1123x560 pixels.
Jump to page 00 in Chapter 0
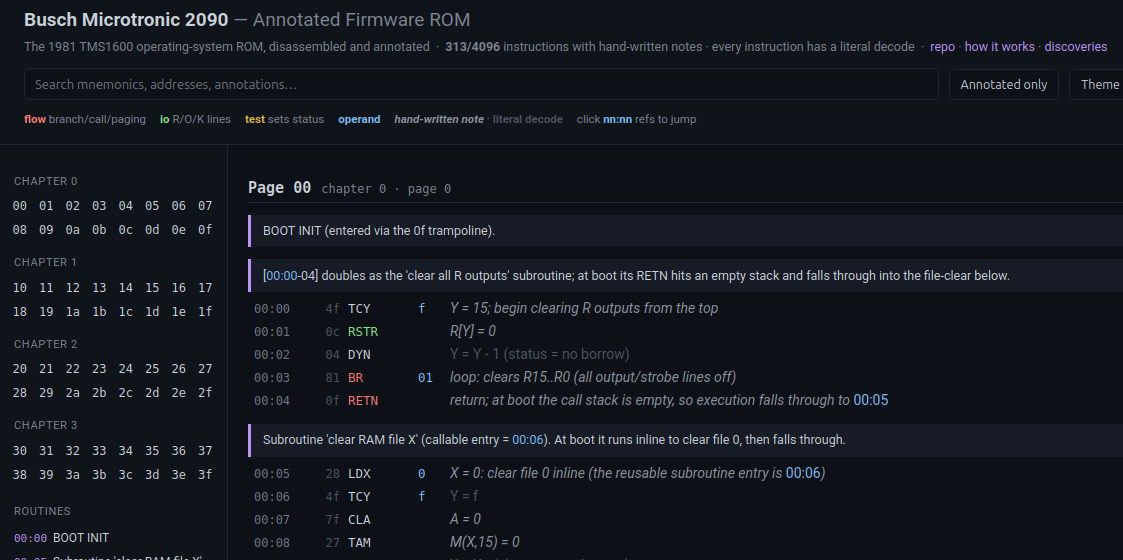(x=20, y=206)
